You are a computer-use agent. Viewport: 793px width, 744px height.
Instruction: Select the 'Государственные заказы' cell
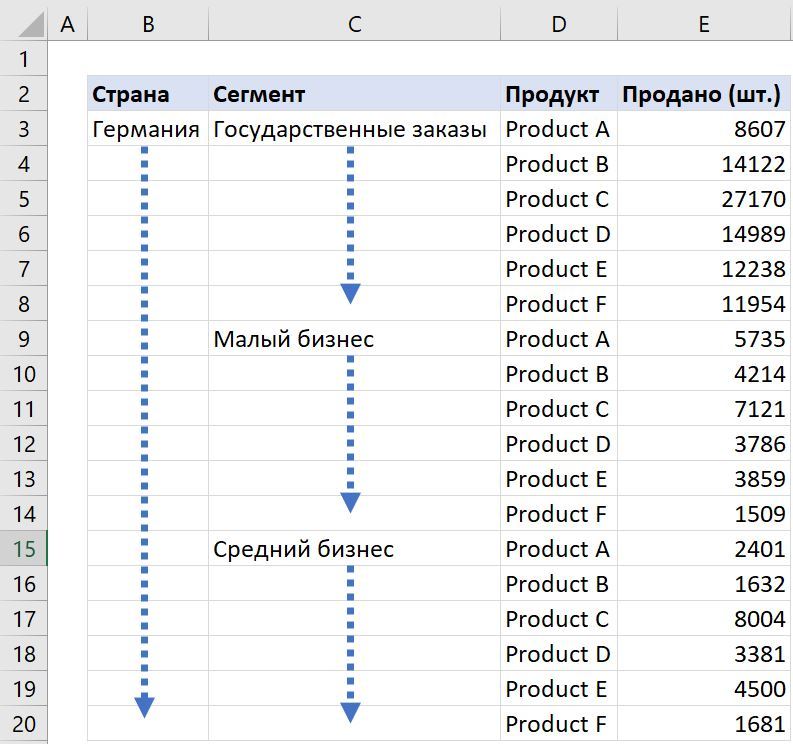tap(355, 129)
